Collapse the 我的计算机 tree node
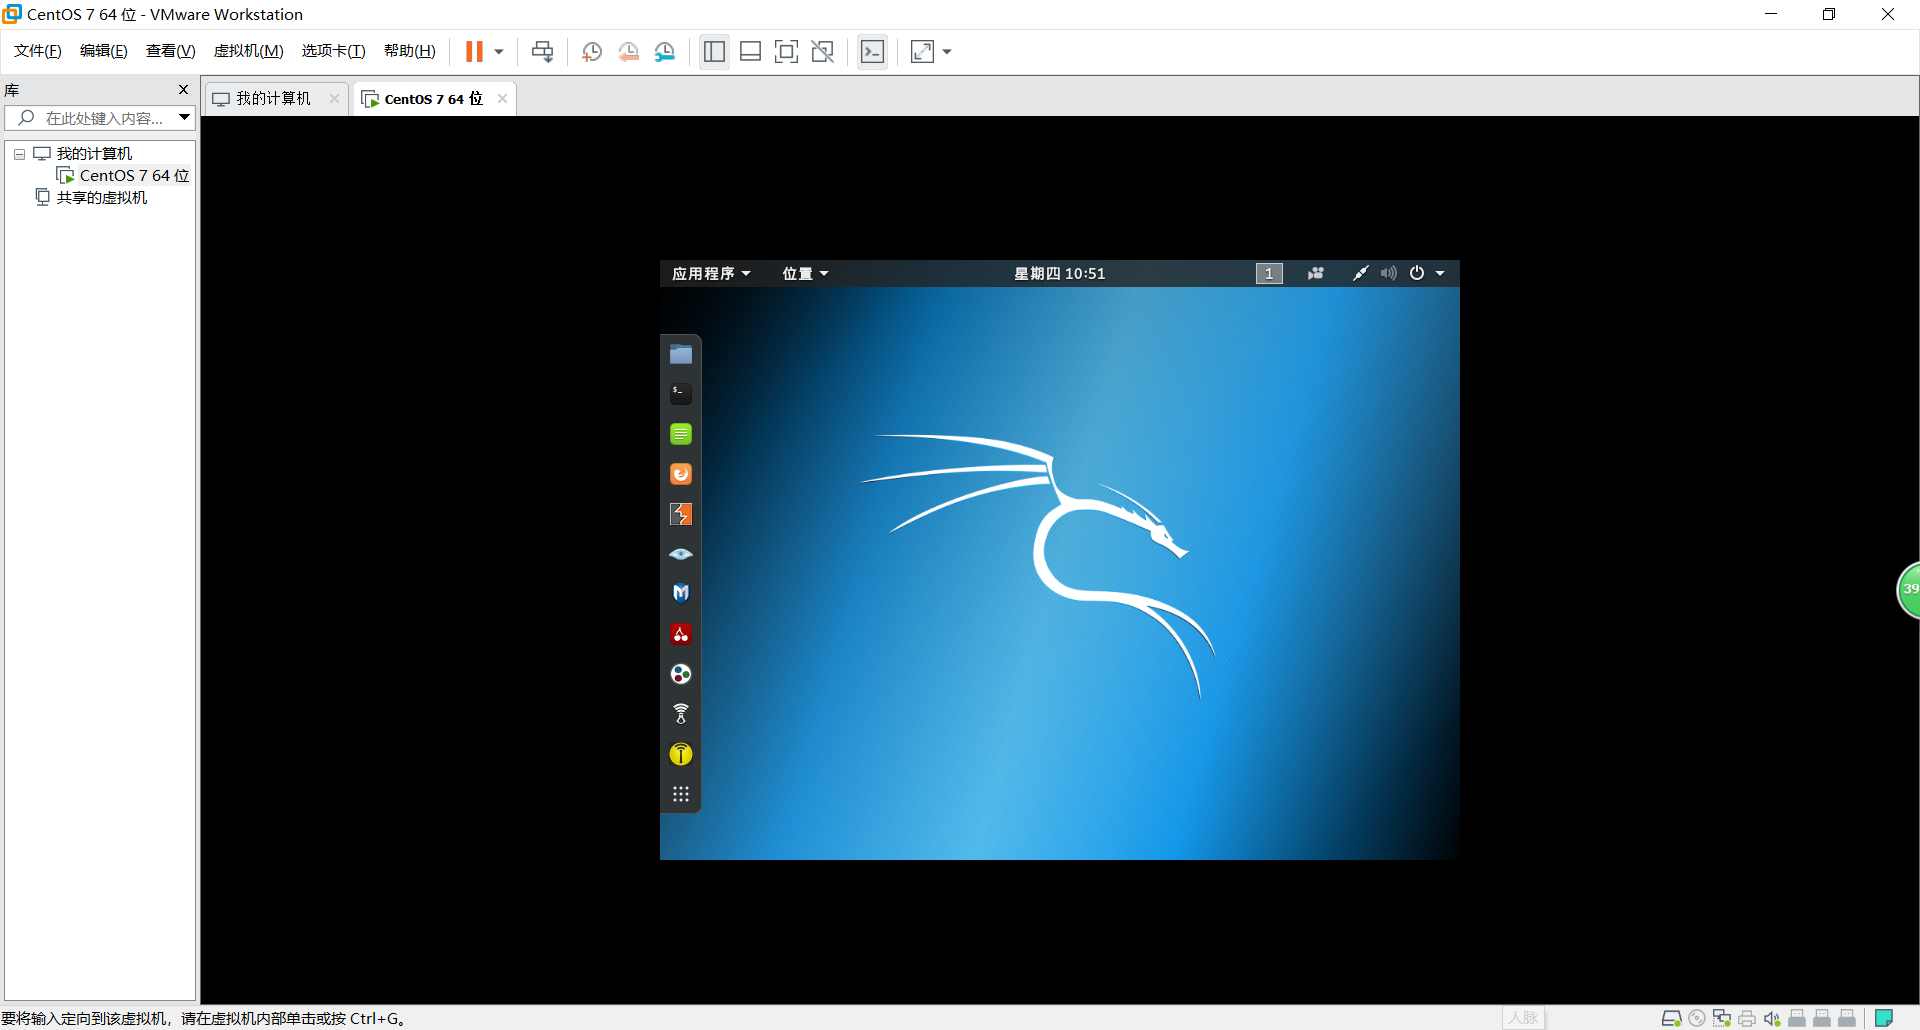The height and width of the screenshot is (1030, 1920). [19, 154]
